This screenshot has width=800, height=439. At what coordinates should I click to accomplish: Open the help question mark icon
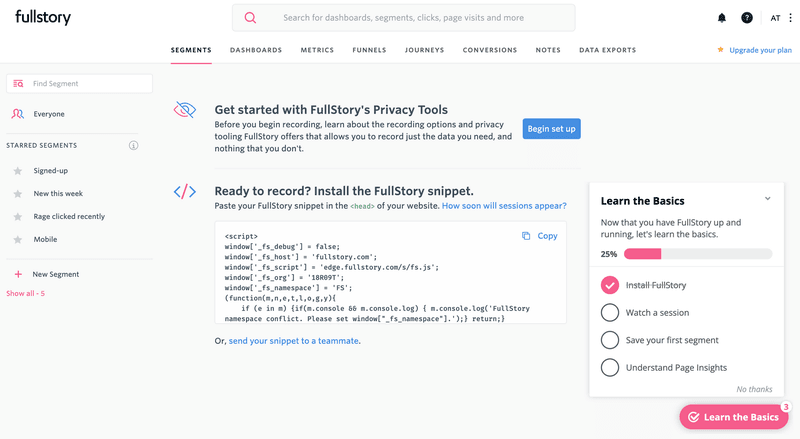tap(747, 18)
